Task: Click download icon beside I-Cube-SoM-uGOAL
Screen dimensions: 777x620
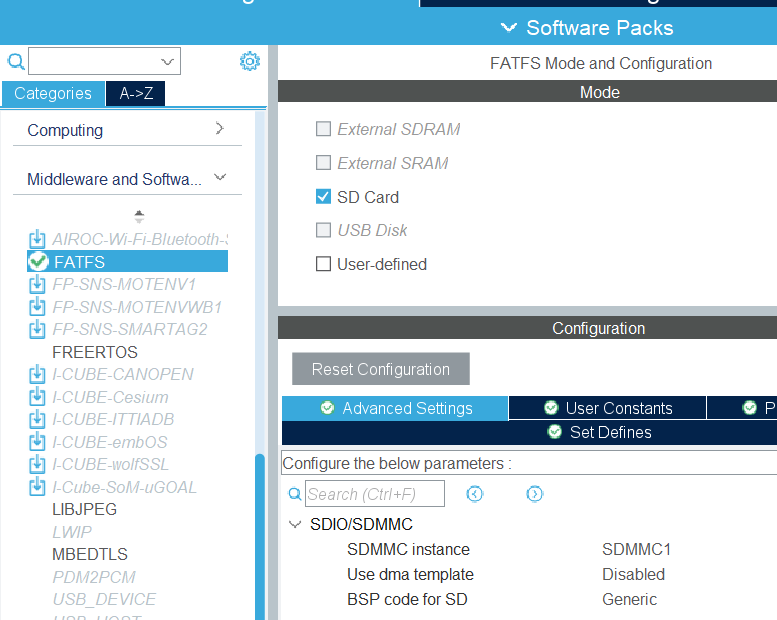Action: pos(37,487)
